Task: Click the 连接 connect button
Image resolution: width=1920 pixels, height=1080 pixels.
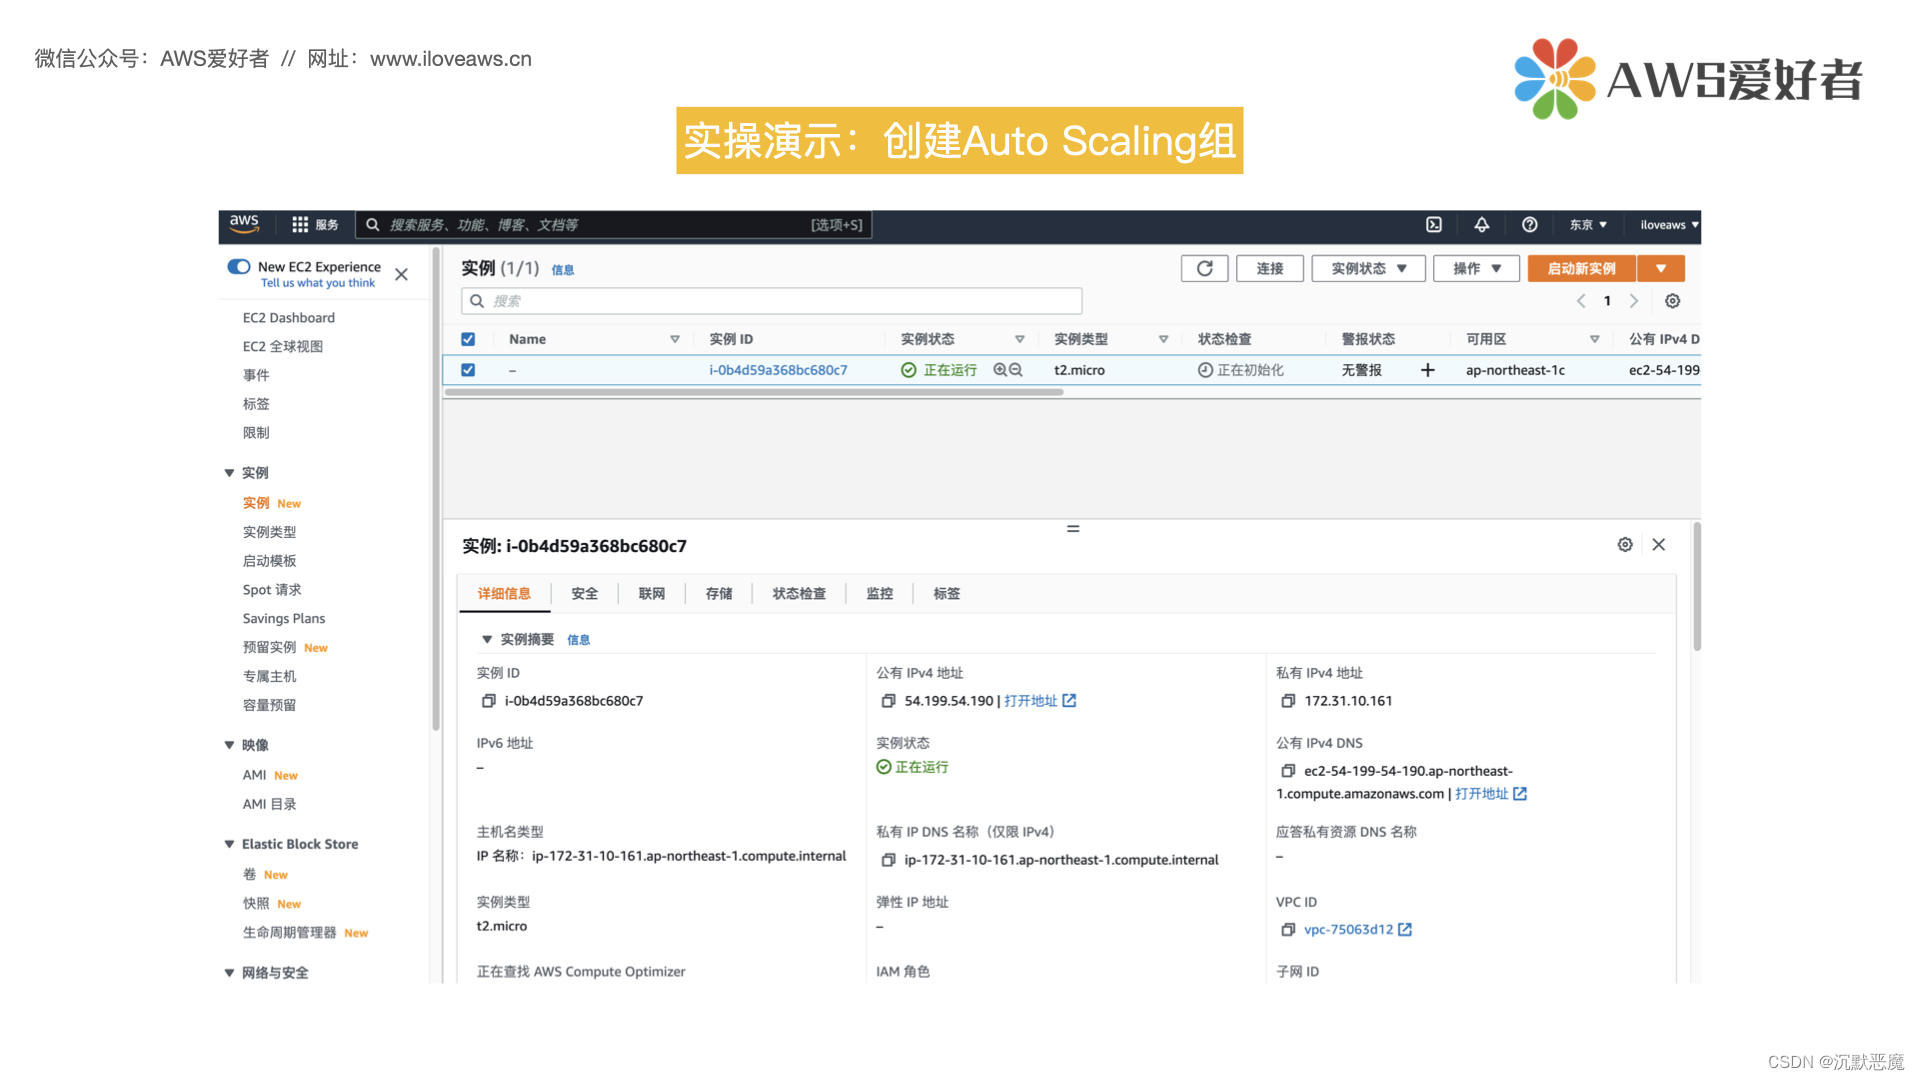Action: (1270, 268)
